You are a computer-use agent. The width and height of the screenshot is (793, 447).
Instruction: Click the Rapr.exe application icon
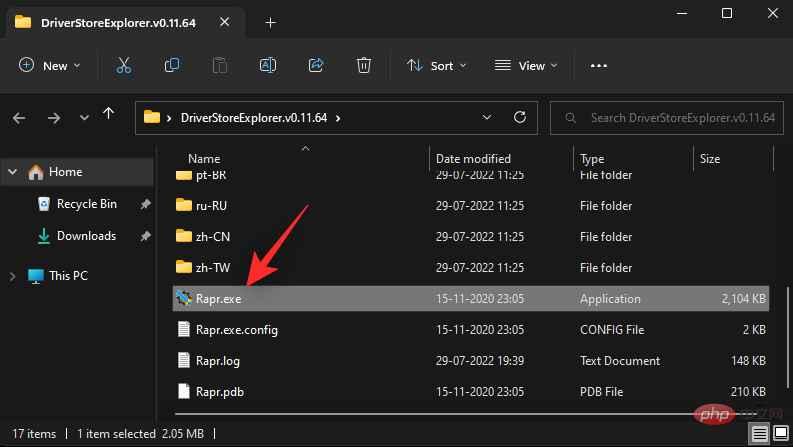point(184,298)
